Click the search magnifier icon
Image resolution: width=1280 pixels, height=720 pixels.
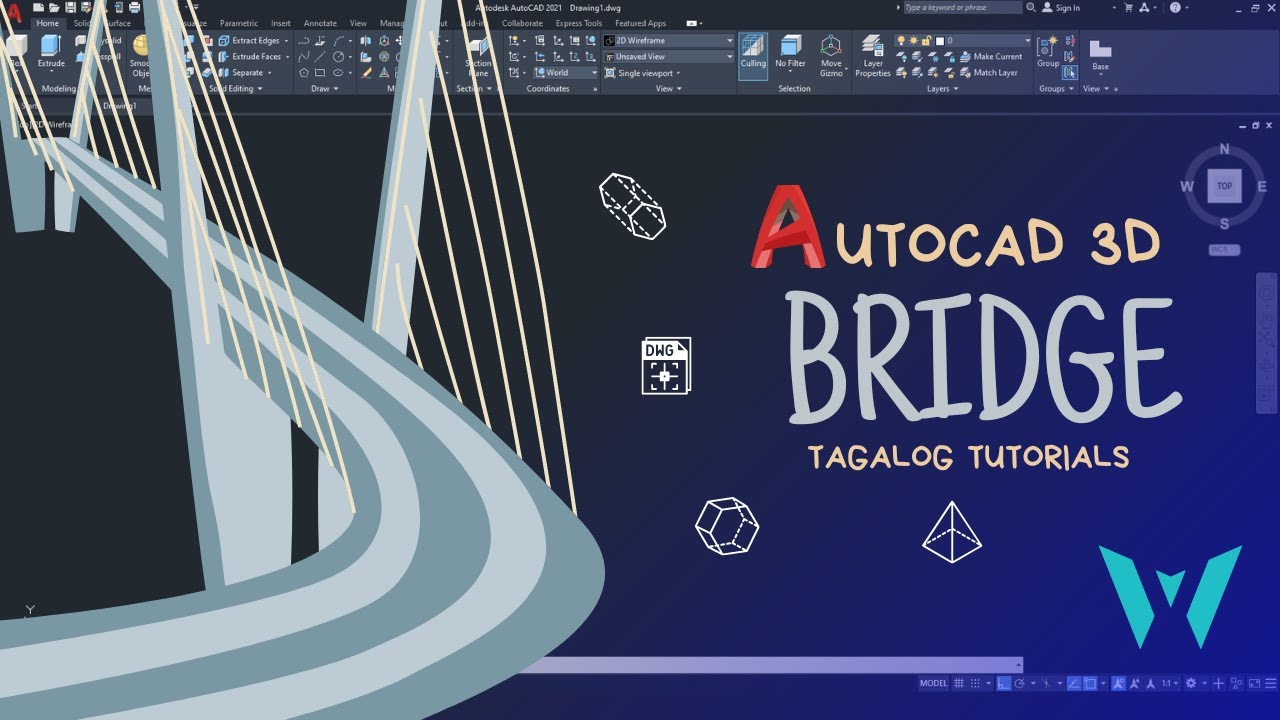1033,7
